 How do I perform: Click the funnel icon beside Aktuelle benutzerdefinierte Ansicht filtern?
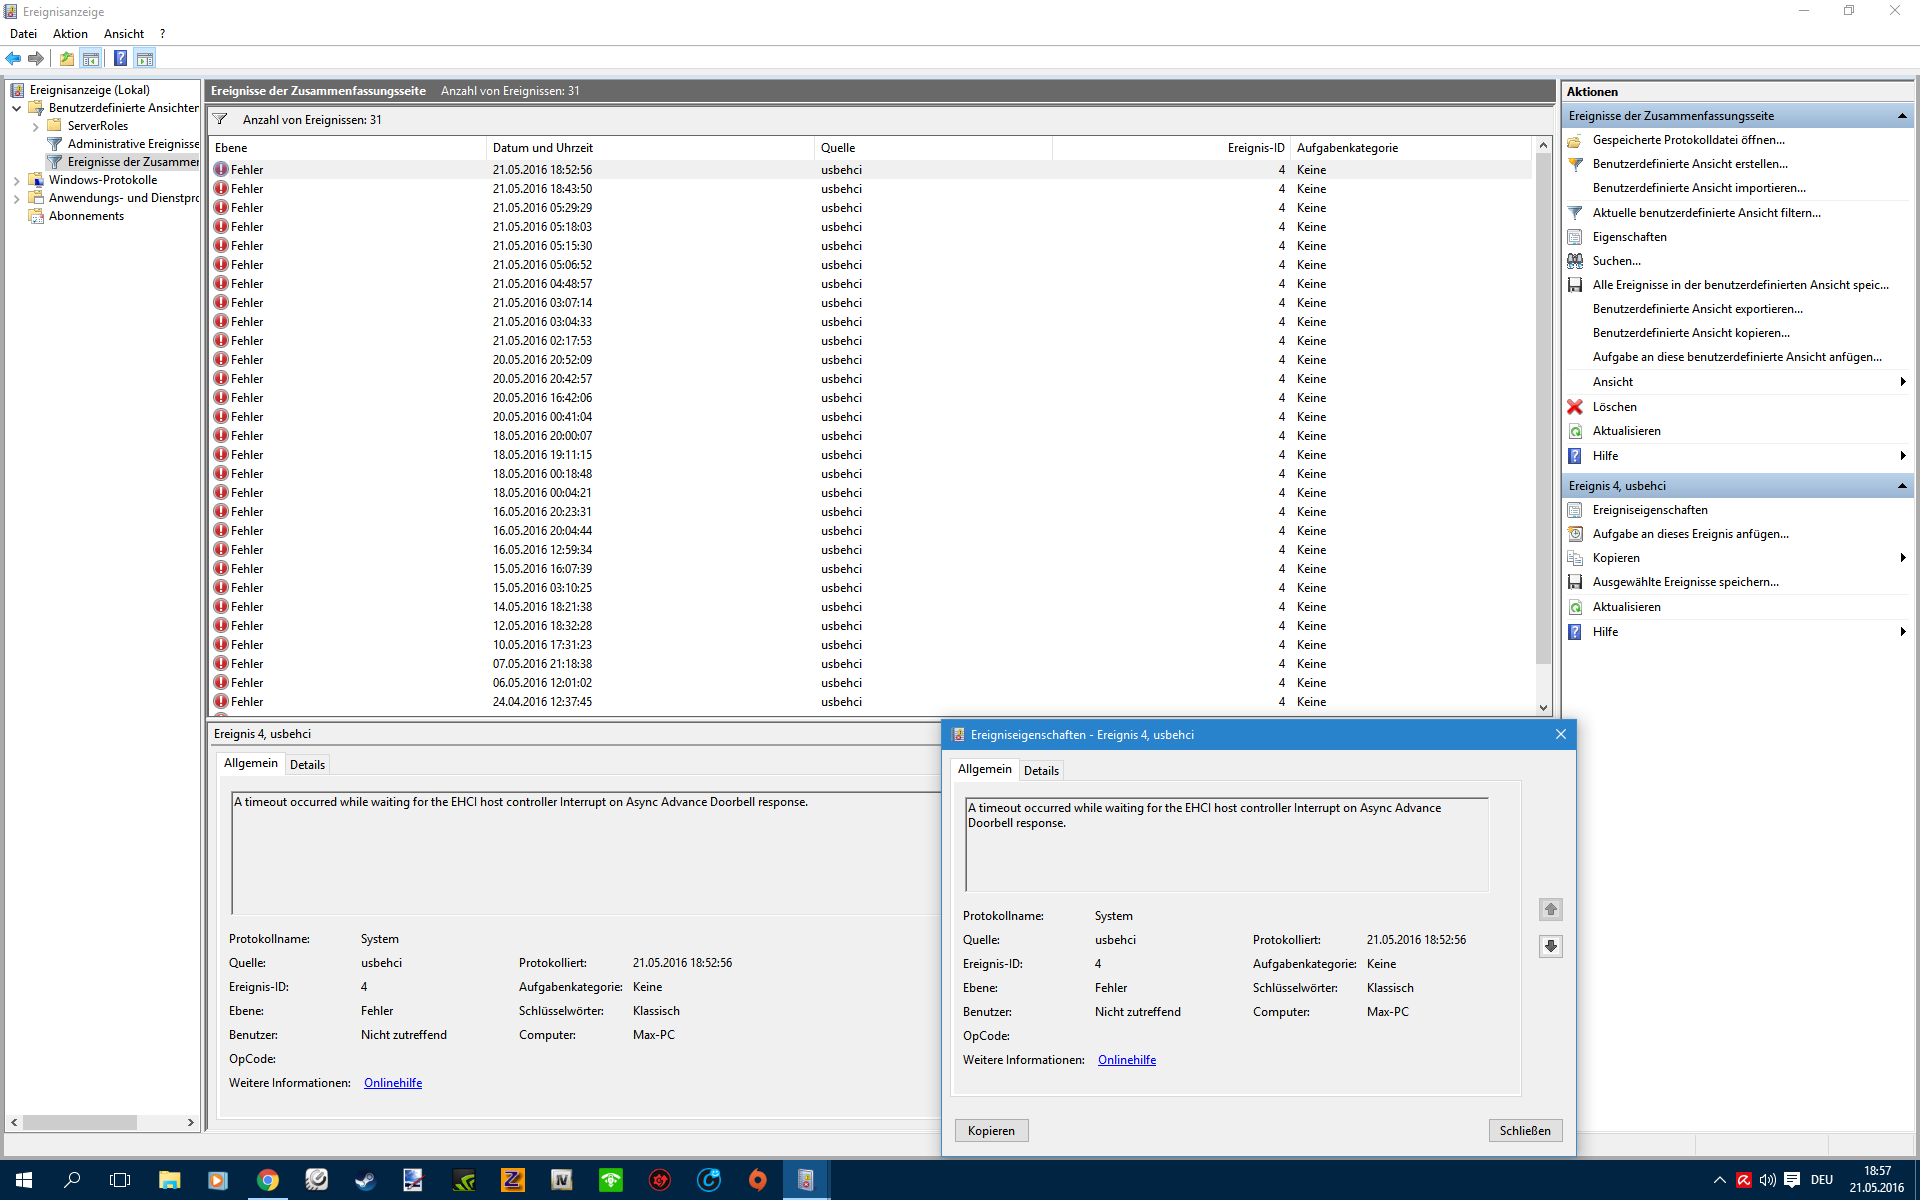click(x=1575, y=213)
